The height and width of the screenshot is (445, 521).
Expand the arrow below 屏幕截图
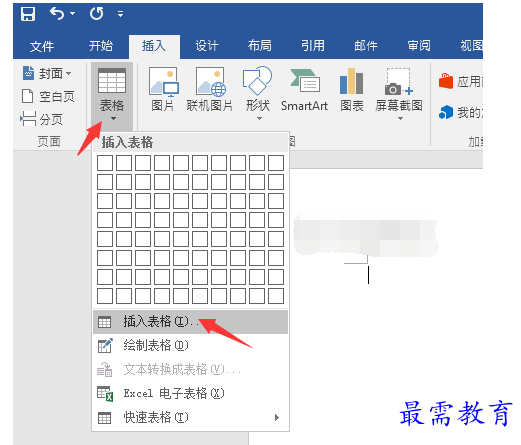point(400,119)
